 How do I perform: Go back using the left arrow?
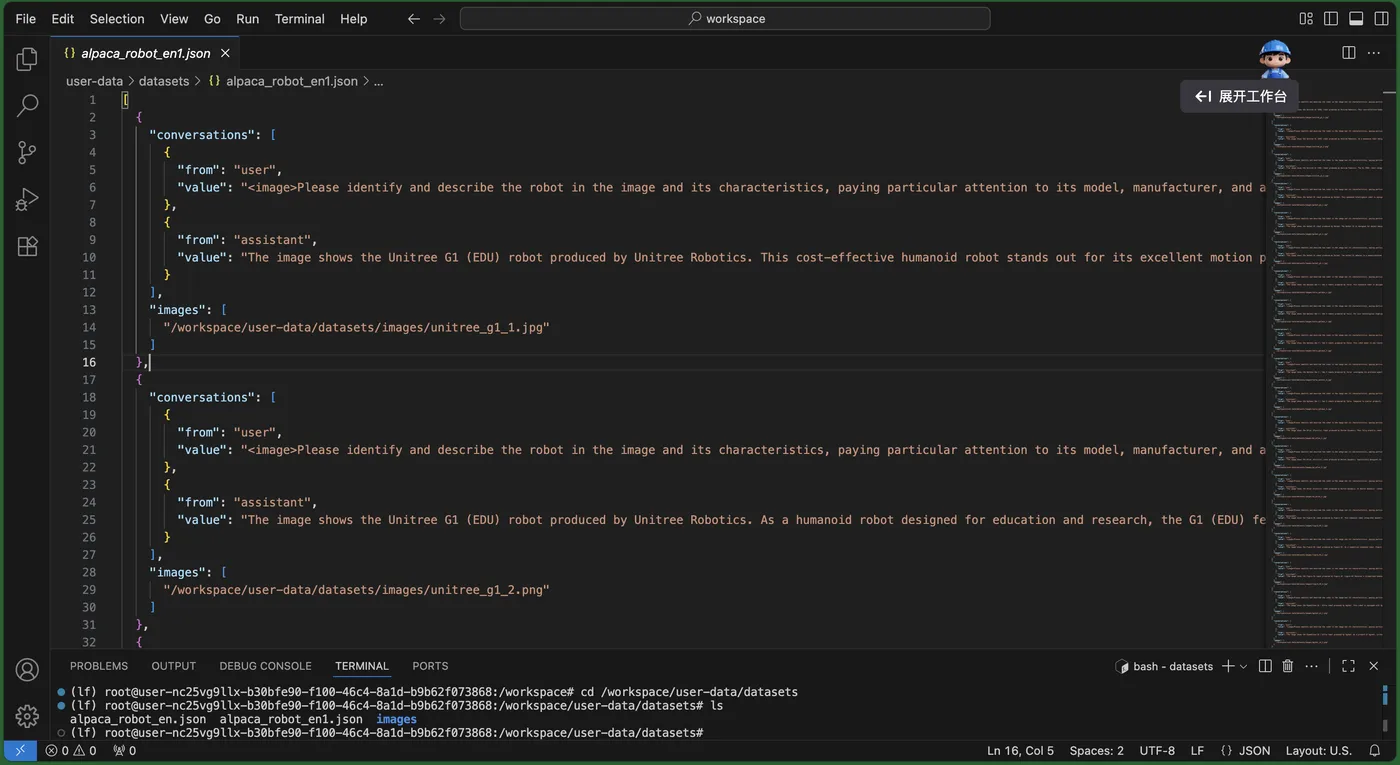[414, 19]
